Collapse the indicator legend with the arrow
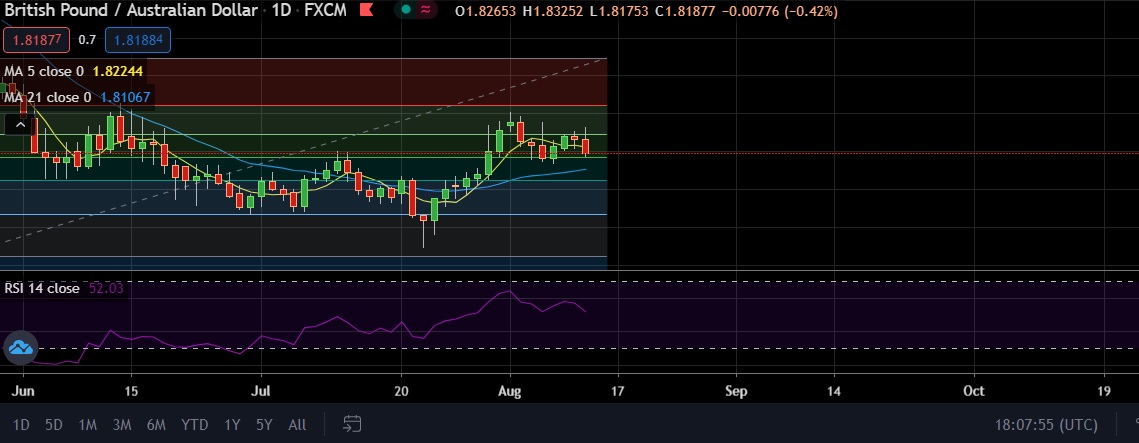The height and width of the screenshot is (443, 1139). pyautogui.click(x=20, y=125)
